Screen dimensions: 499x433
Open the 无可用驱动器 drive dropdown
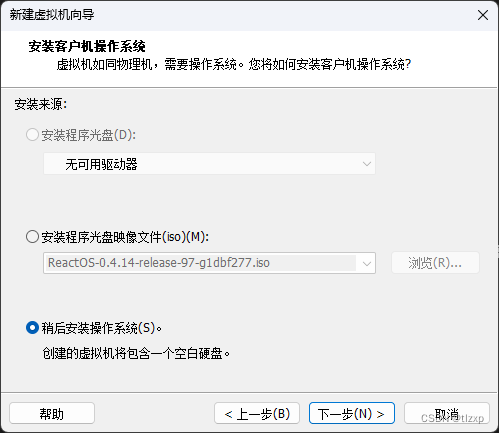(209, 164)
